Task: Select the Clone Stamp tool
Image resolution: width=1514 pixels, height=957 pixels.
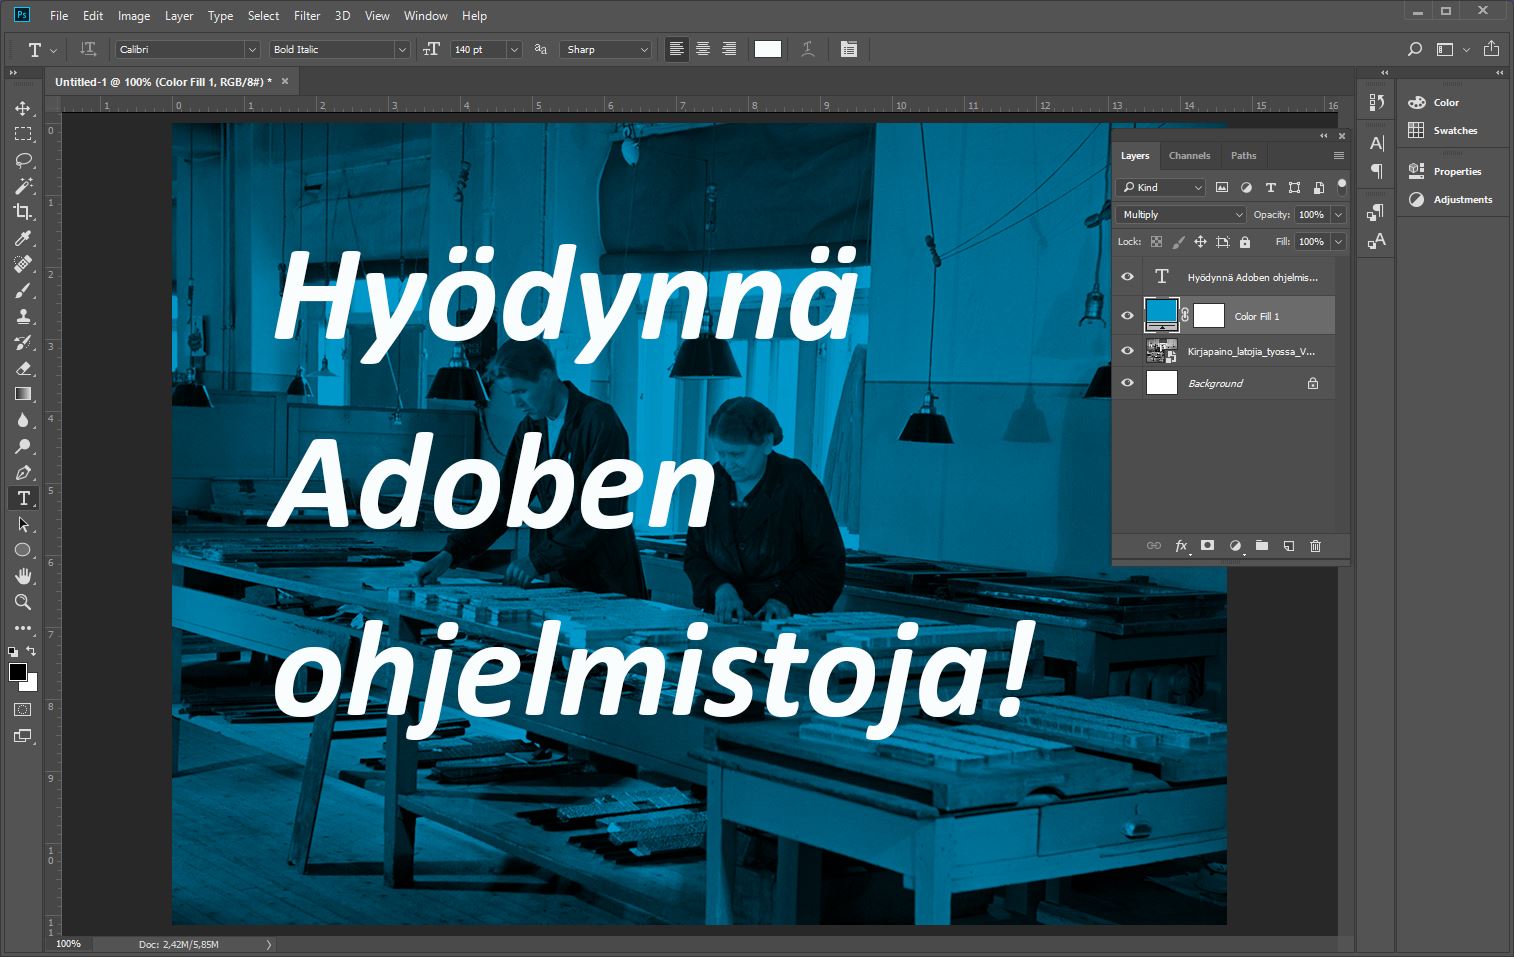Action: (x=23, y=316)
